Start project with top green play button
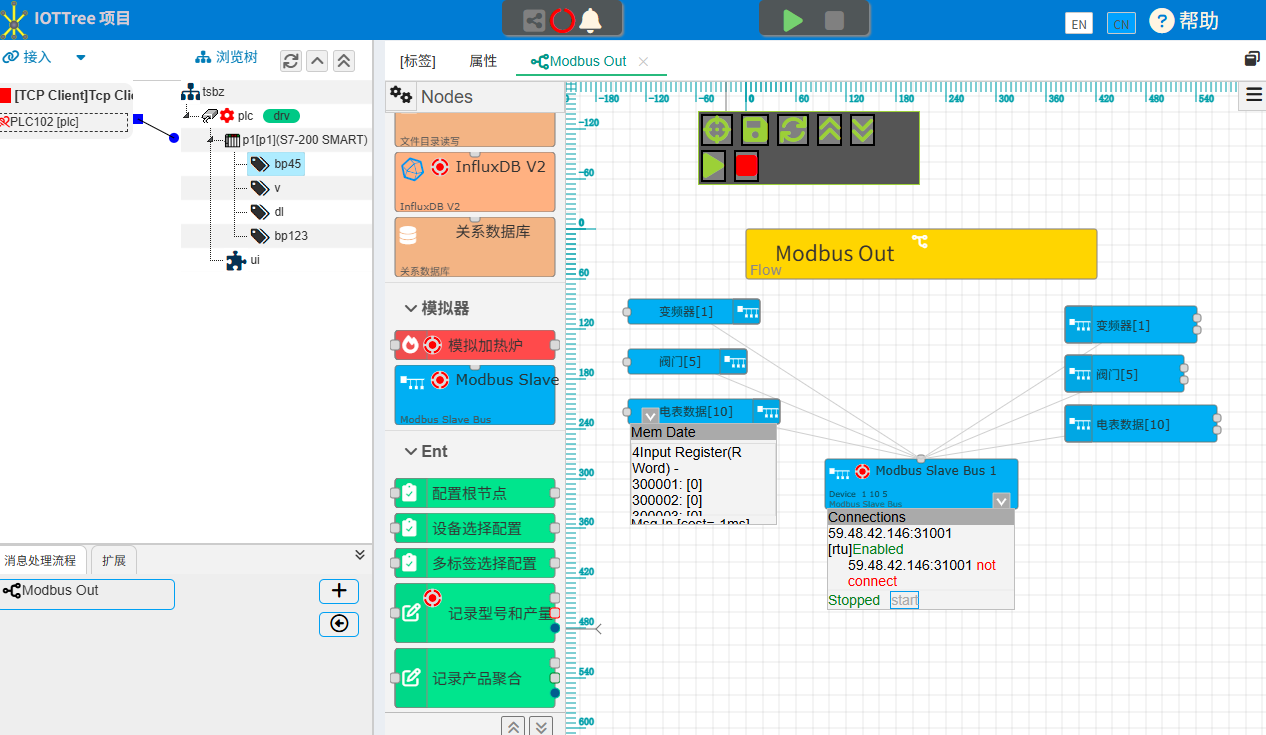 pyautogui.click(x=793, y=20)
